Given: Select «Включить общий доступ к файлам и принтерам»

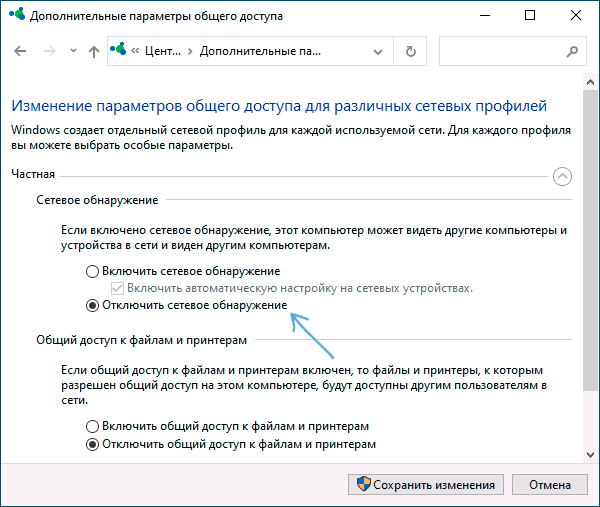Looking at the screenshot, I should pyautogui.click(x=93, y=426).
